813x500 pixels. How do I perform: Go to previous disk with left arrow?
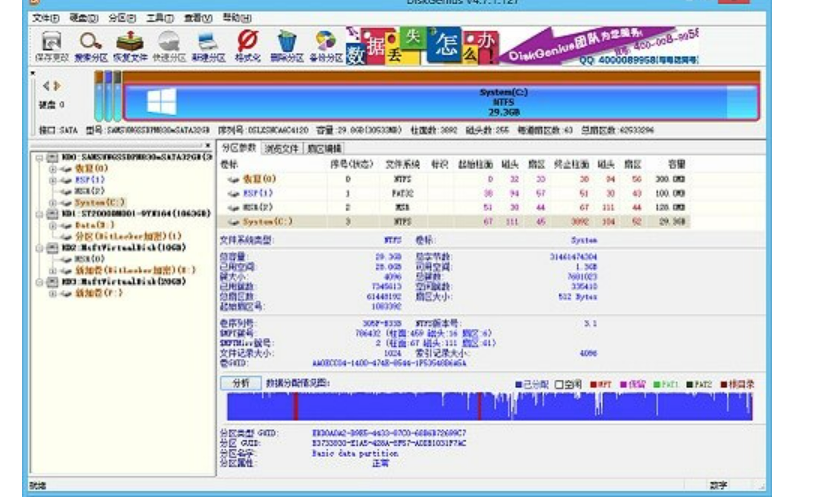point(43,86)
